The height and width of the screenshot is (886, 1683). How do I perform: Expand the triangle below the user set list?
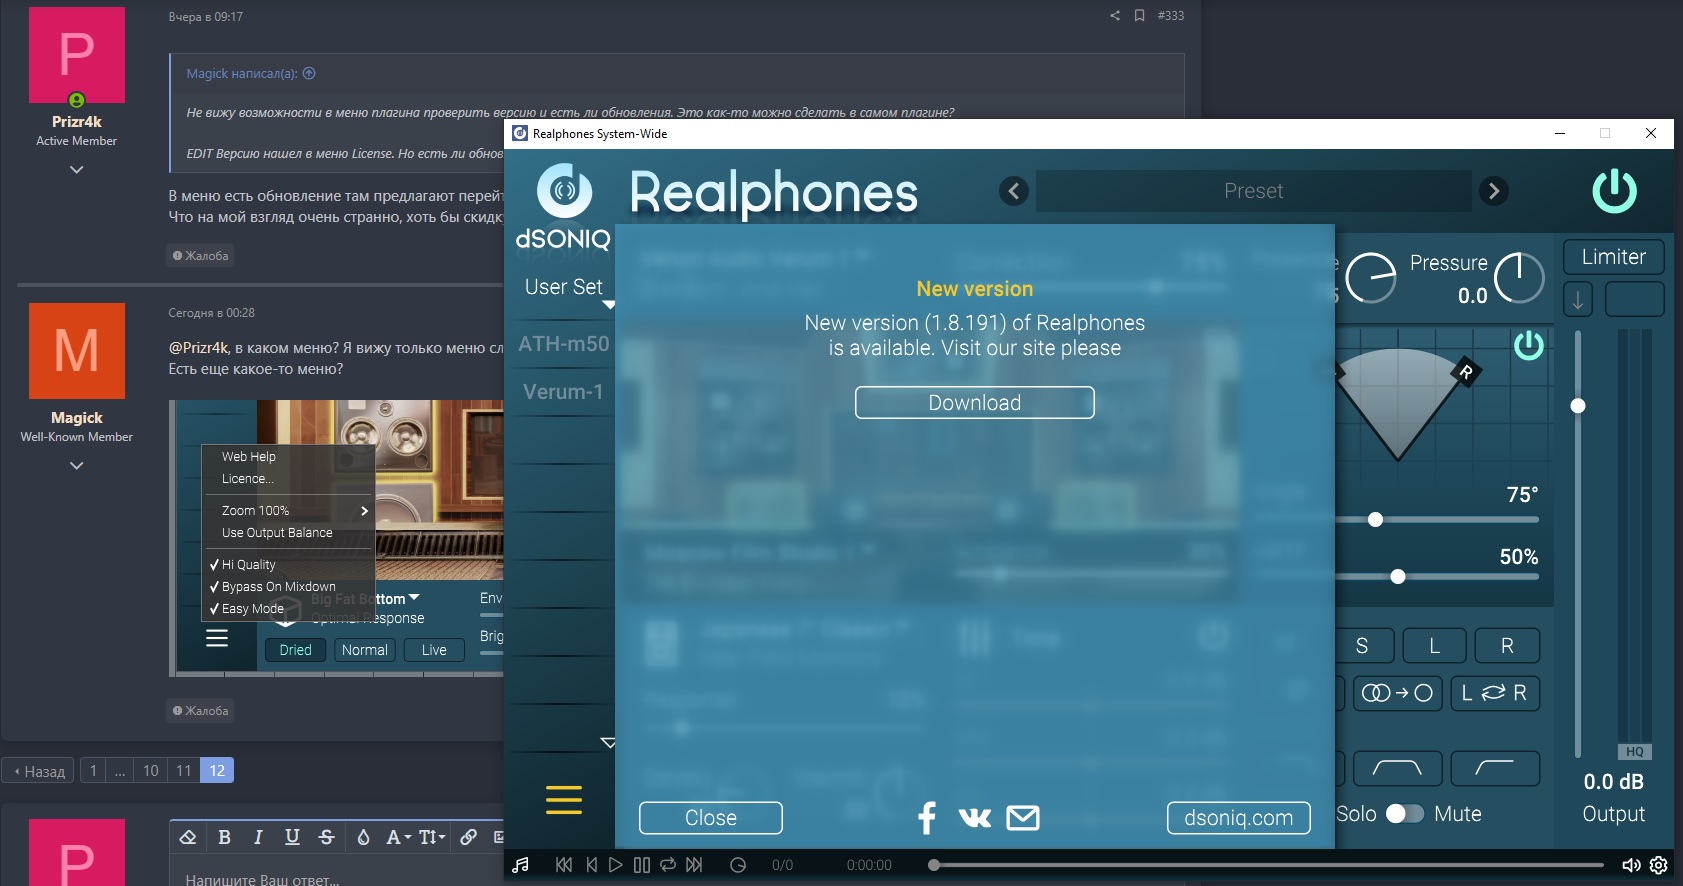coord(608,743)
